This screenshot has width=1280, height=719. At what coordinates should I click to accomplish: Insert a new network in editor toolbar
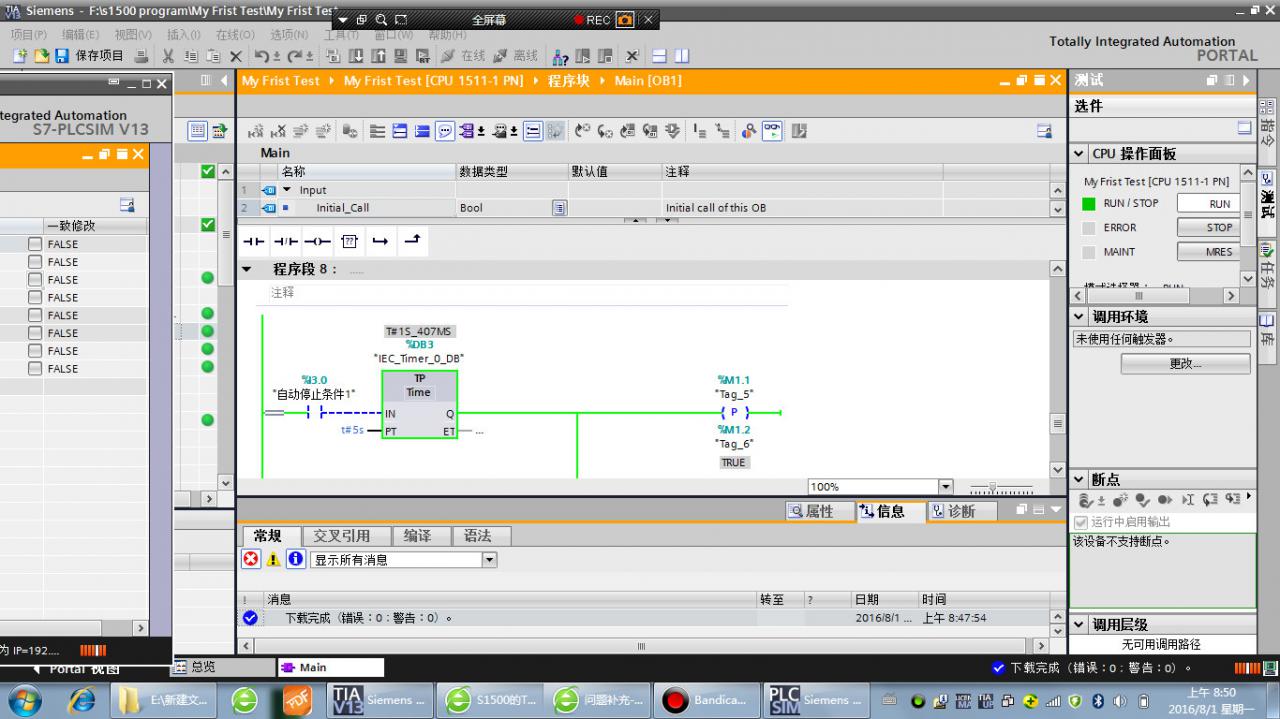point(256,131)
